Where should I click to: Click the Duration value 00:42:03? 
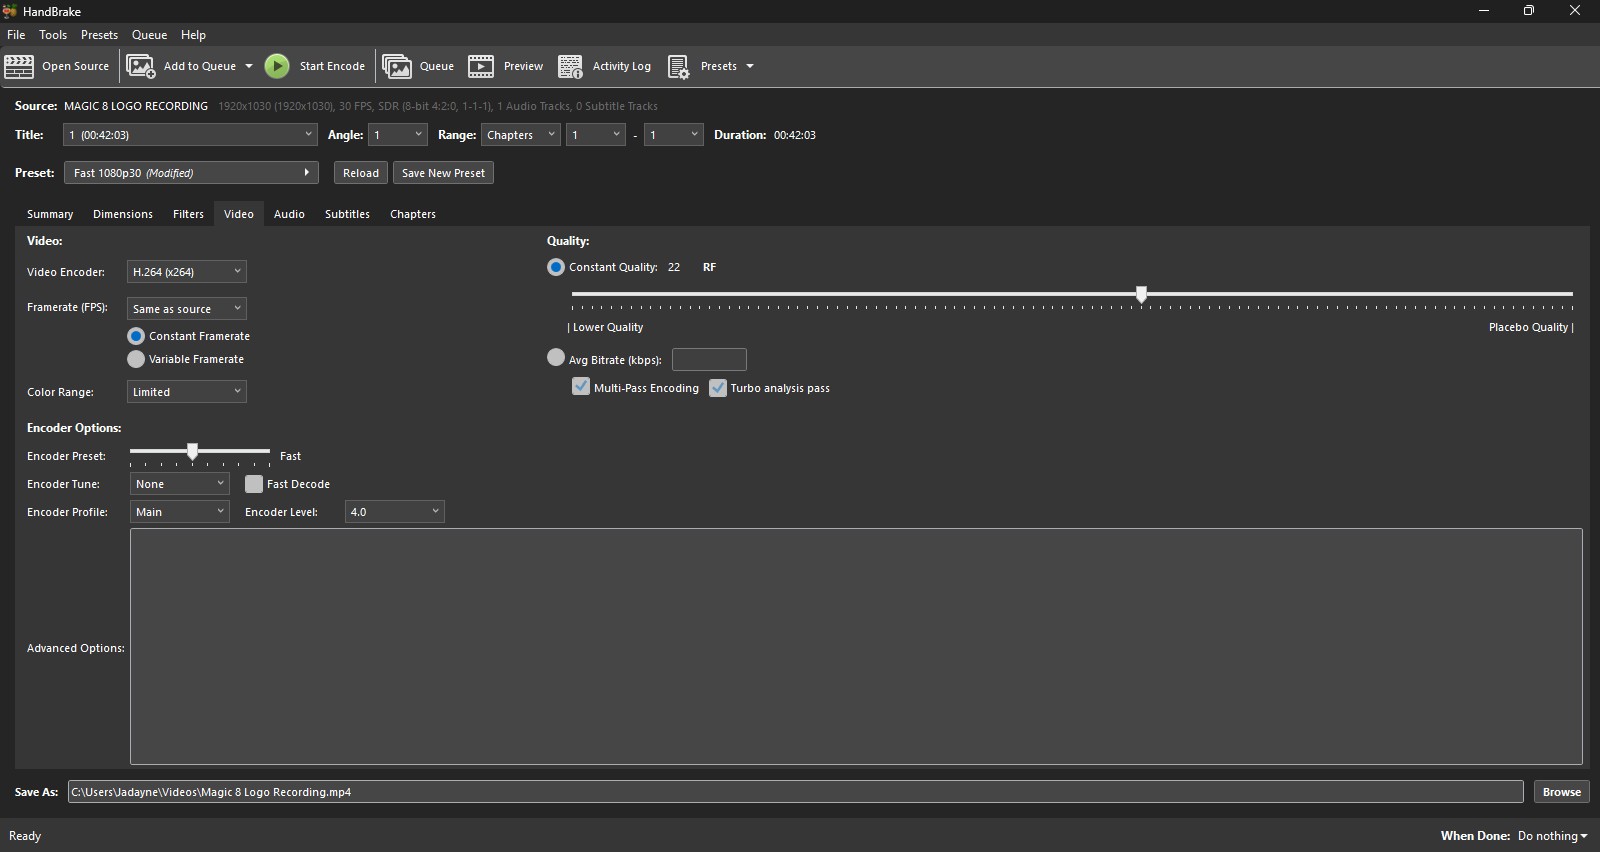click(x=795, y=135)
